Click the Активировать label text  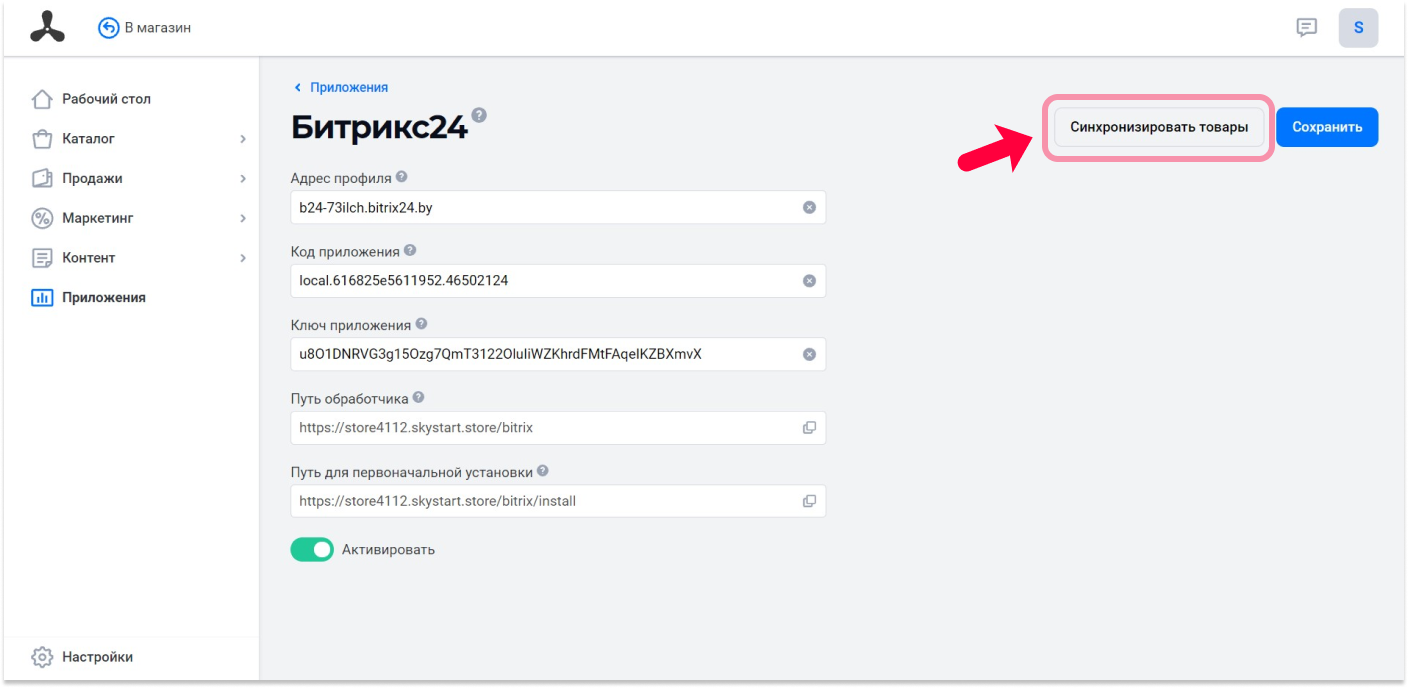(x=388, y=550)
